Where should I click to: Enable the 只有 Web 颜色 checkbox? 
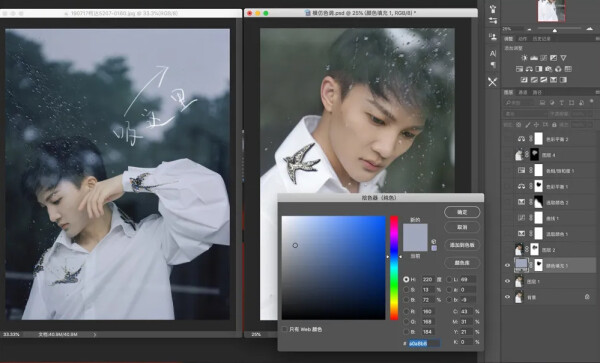(x=285, y=329)
